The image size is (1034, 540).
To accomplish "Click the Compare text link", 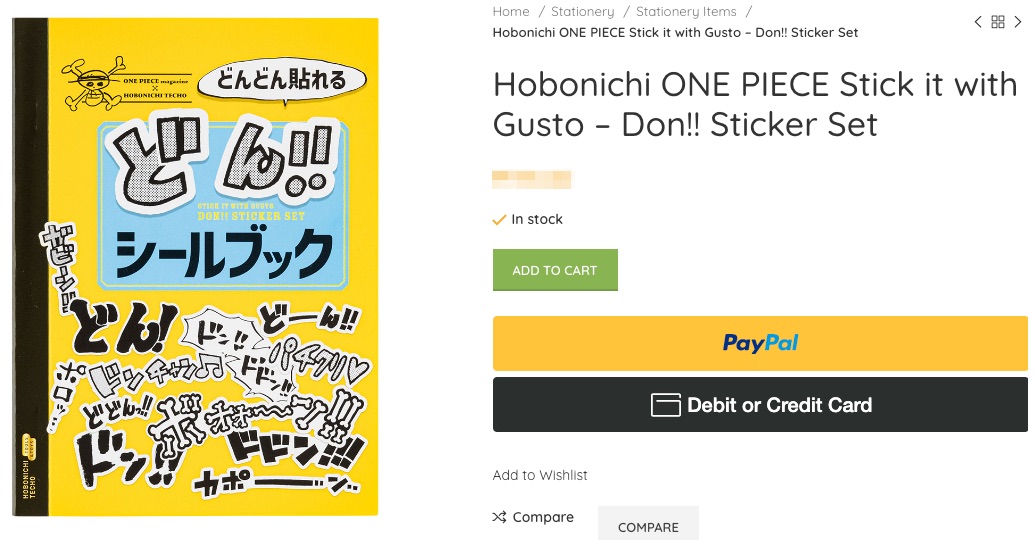I will [543, 517].
